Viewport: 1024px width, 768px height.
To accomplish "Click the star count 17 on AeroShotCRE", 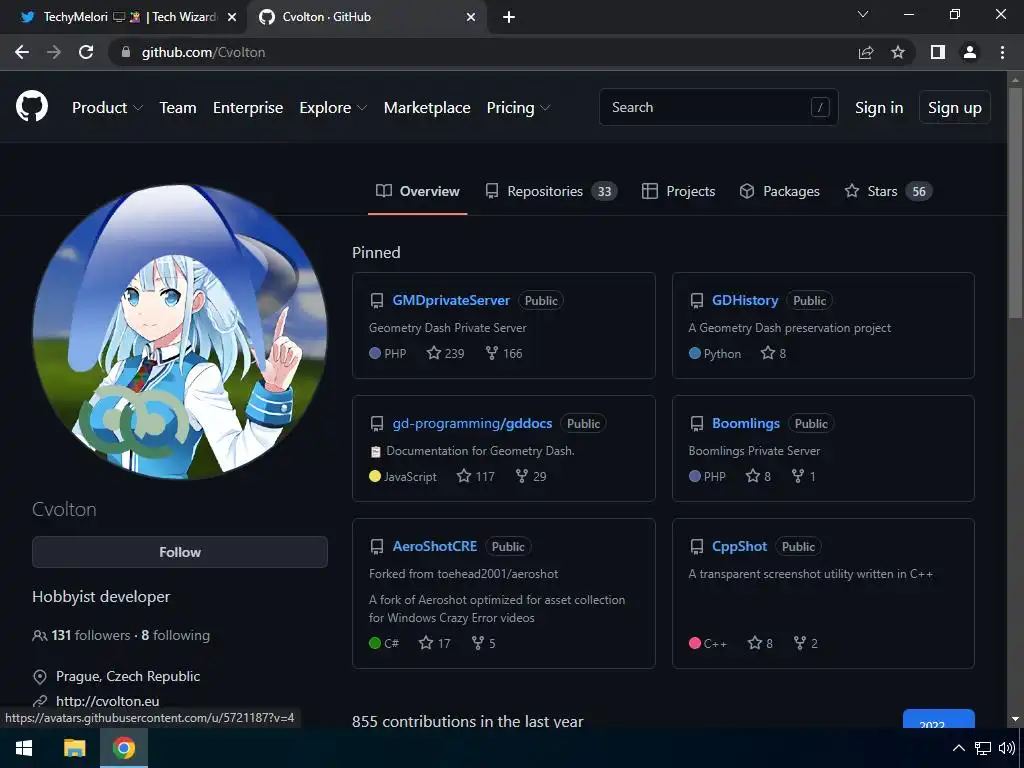I will 435,643.
